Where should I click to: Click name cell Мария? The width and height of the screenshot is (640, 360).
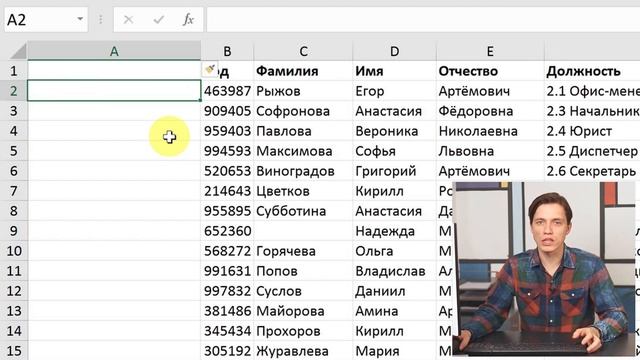395,351
